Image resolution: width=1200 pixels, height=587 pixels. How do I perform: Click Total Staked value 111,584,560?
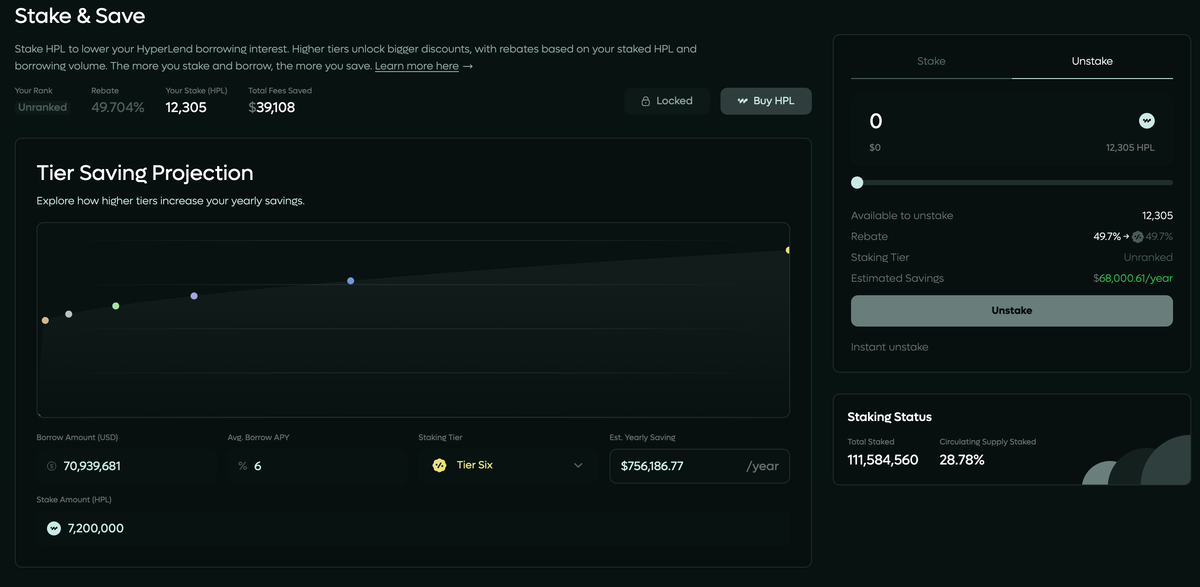coord(883,460)
